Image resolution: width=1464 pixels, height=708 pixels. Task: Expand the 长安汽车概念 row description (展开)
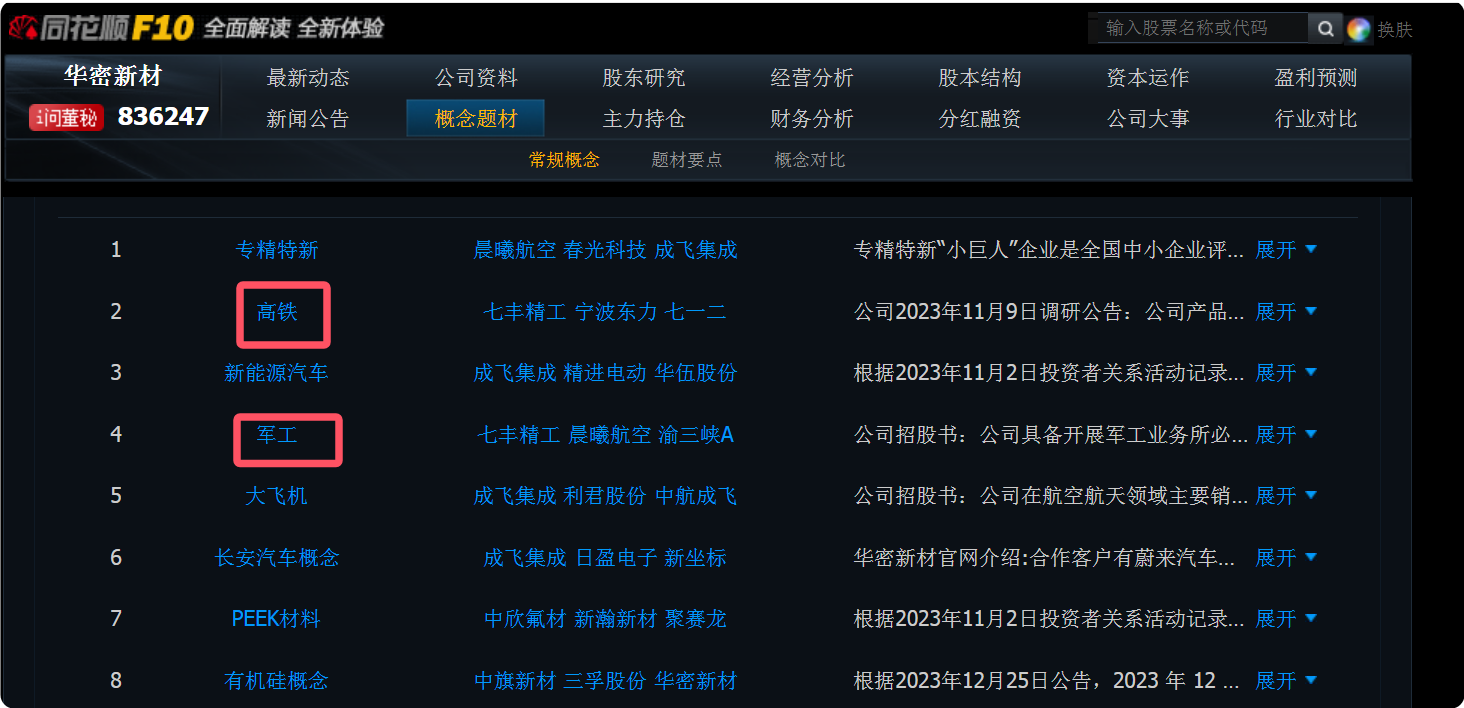(1286, 558)
